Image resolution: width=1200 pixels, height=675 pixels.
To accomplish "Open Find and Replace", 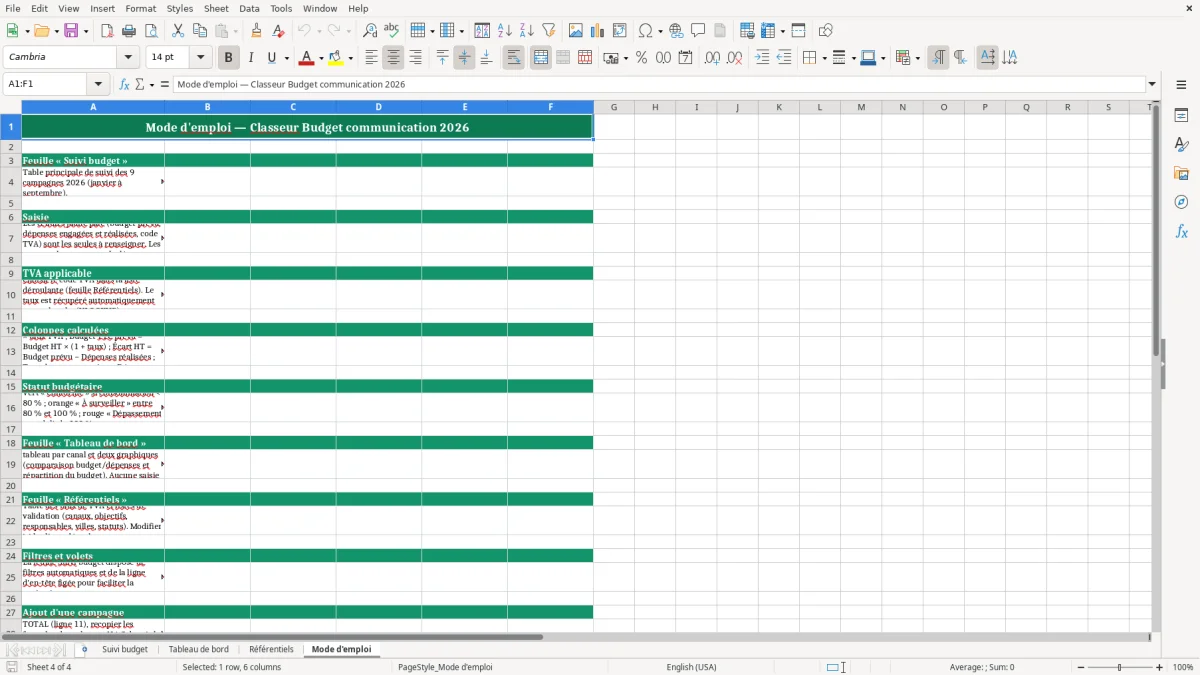I will [370, 31].
